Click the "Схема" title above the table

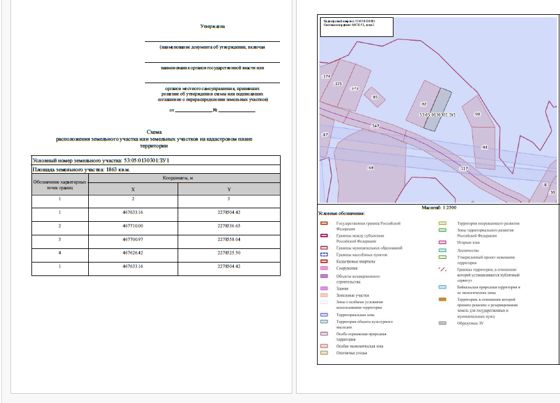click(154, 132)
